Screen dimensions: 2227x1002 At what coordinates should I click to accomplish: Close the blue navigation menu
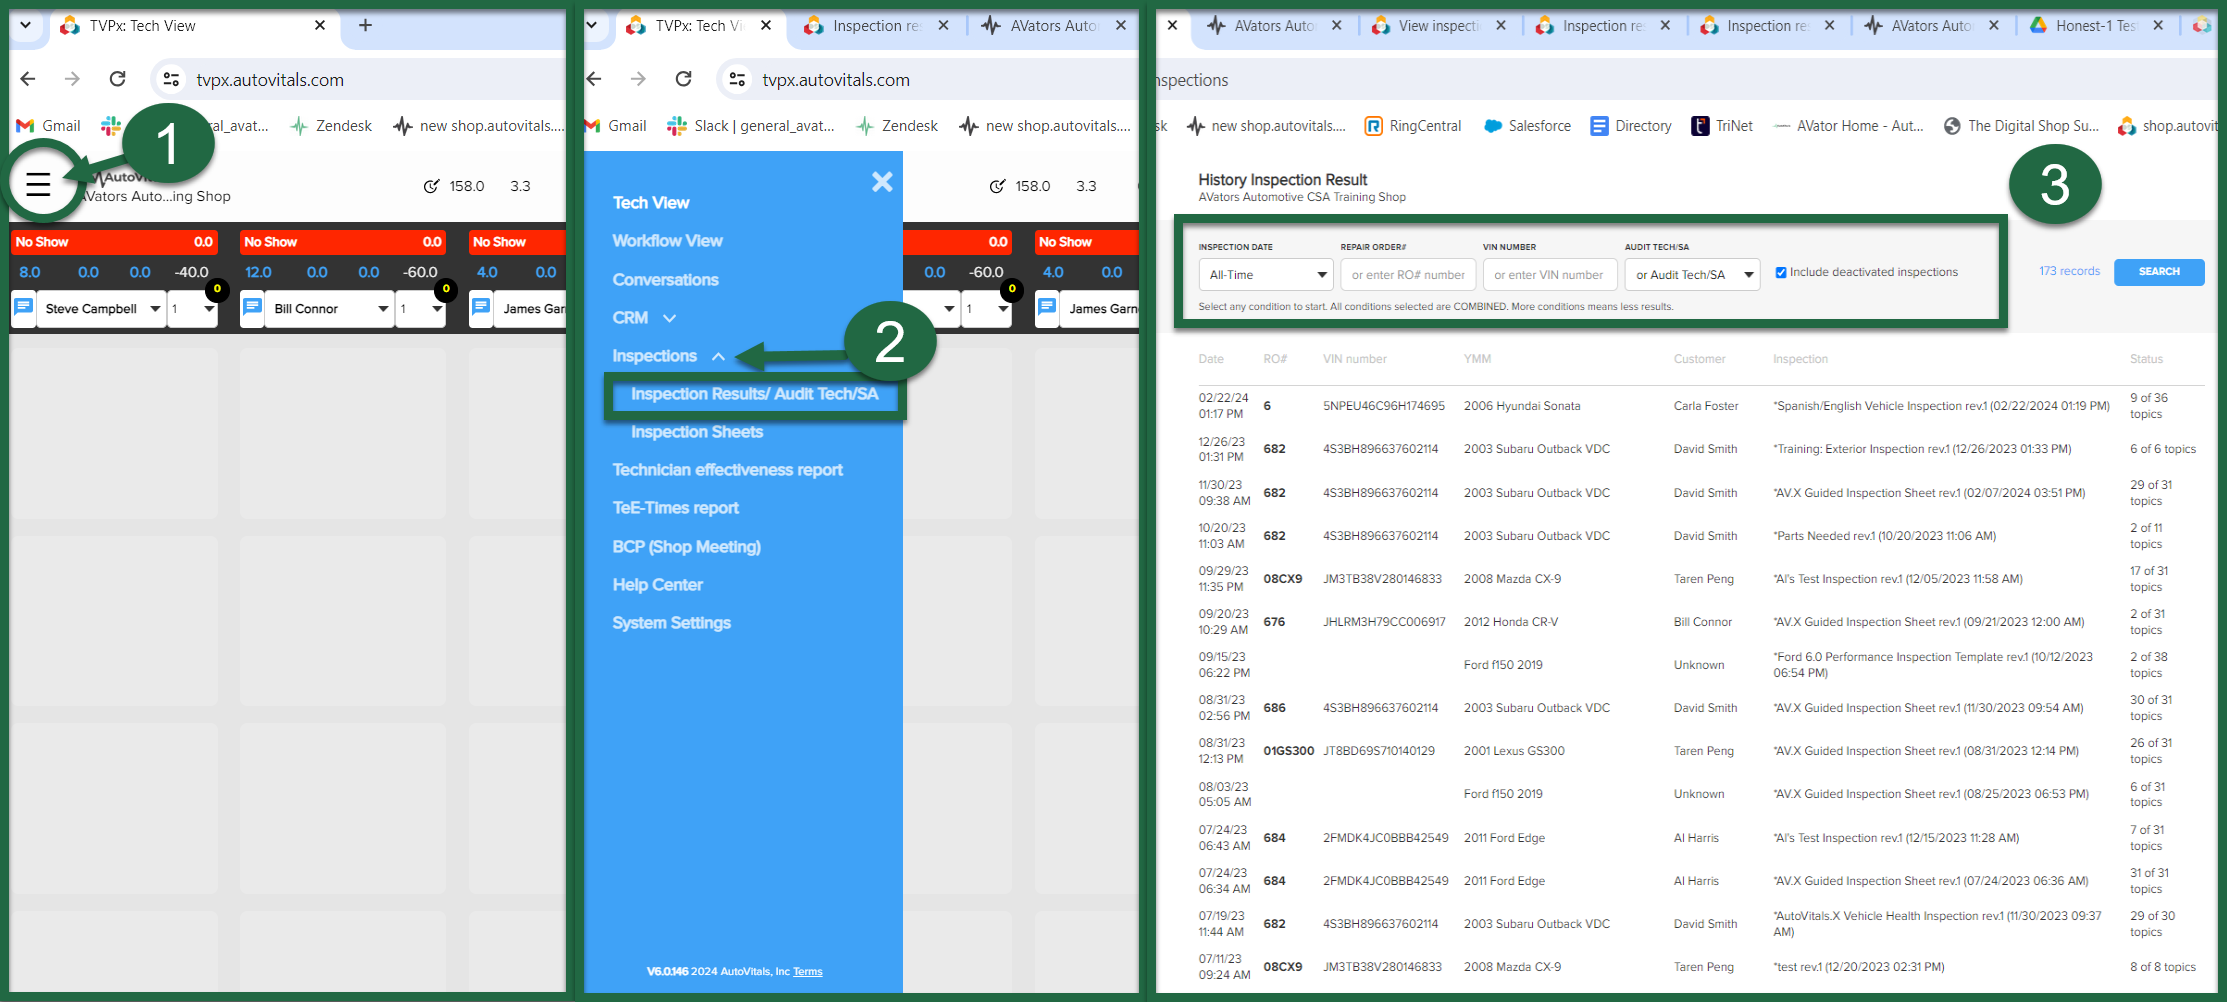click(x=881, y=182)
